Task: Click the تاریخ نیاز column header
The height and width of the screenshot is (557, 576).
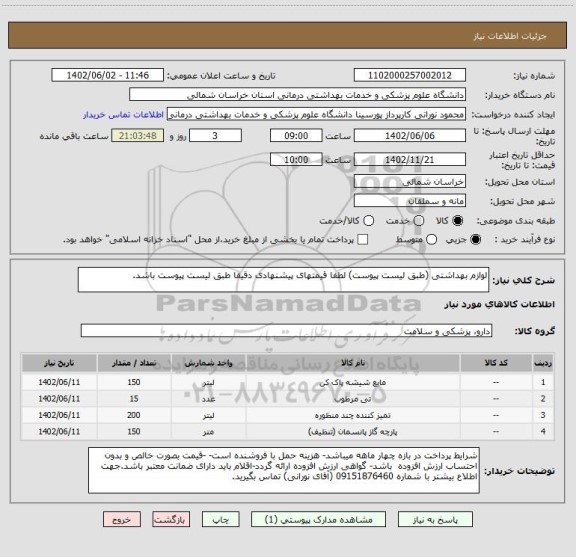Action: click(x=59, y=363)
